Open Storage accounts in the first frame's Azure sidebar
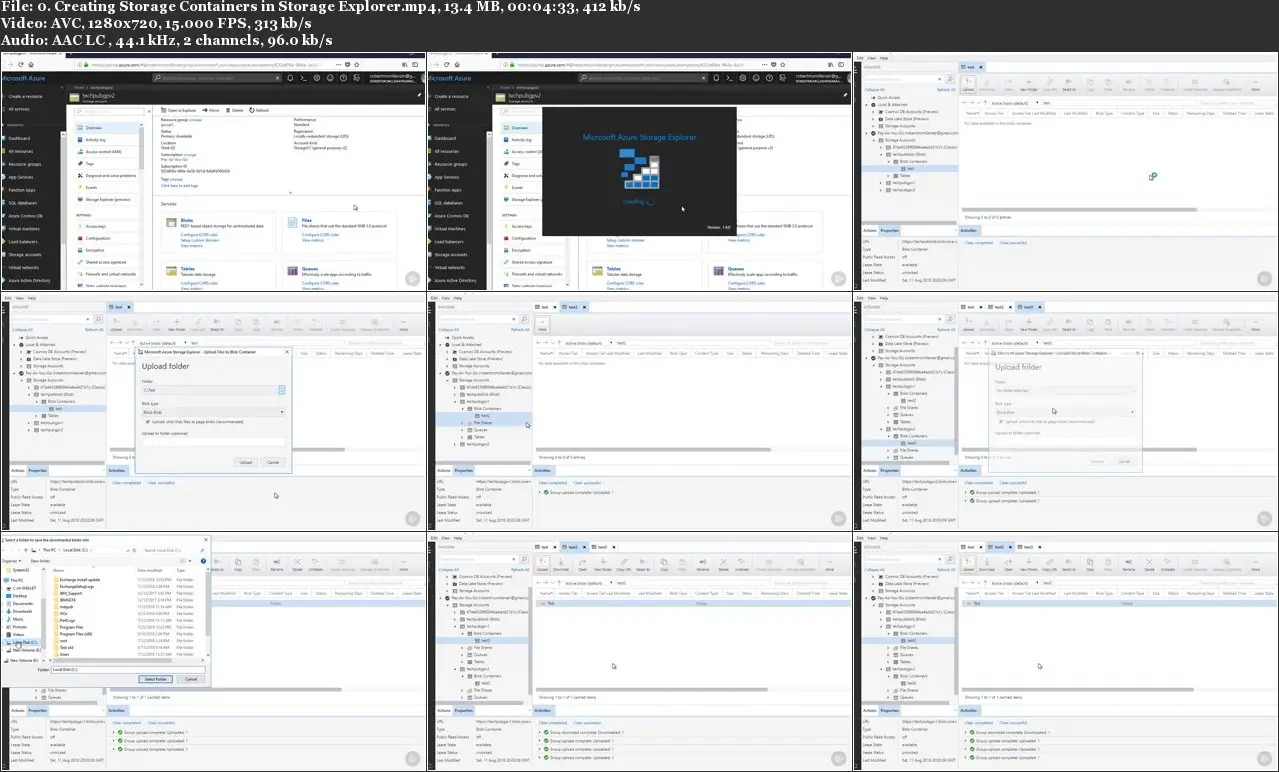The height and width of the screenshot is (772, 1279). (25, 255)
